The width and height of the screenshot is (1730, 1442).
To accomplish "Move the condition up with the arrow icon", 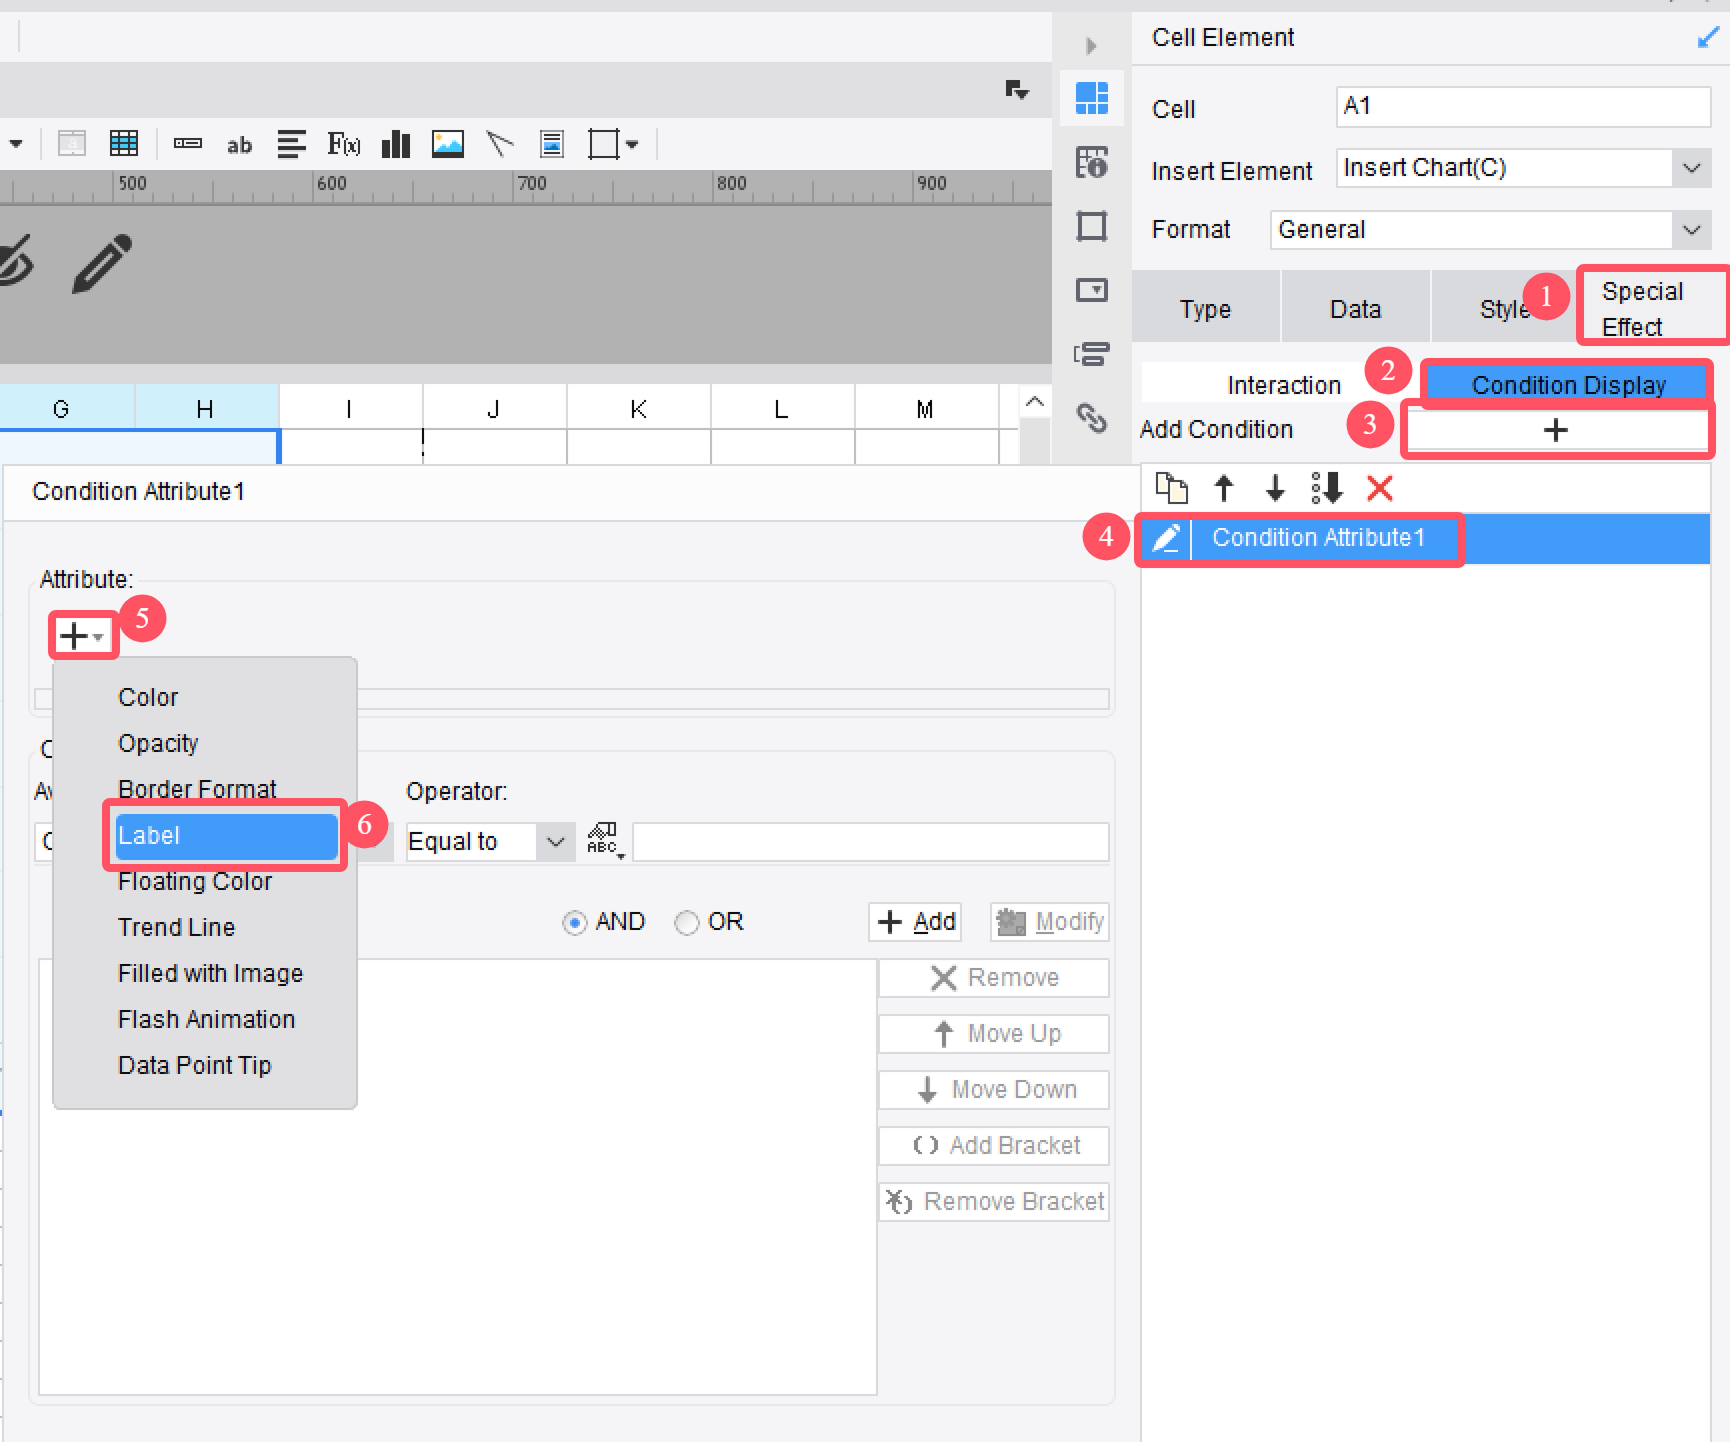I will [1223, 488].
